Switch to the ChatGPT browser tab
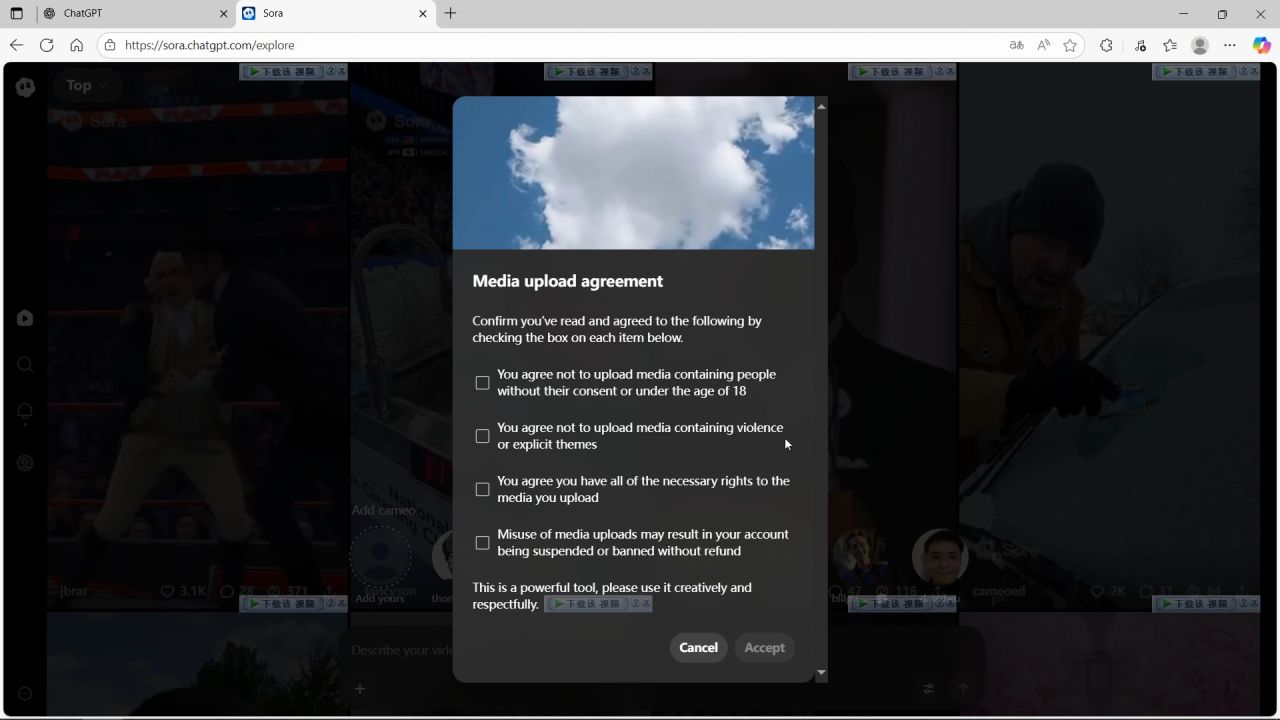Viewport: 1280px width, 720px height. (x=136, y=14)
